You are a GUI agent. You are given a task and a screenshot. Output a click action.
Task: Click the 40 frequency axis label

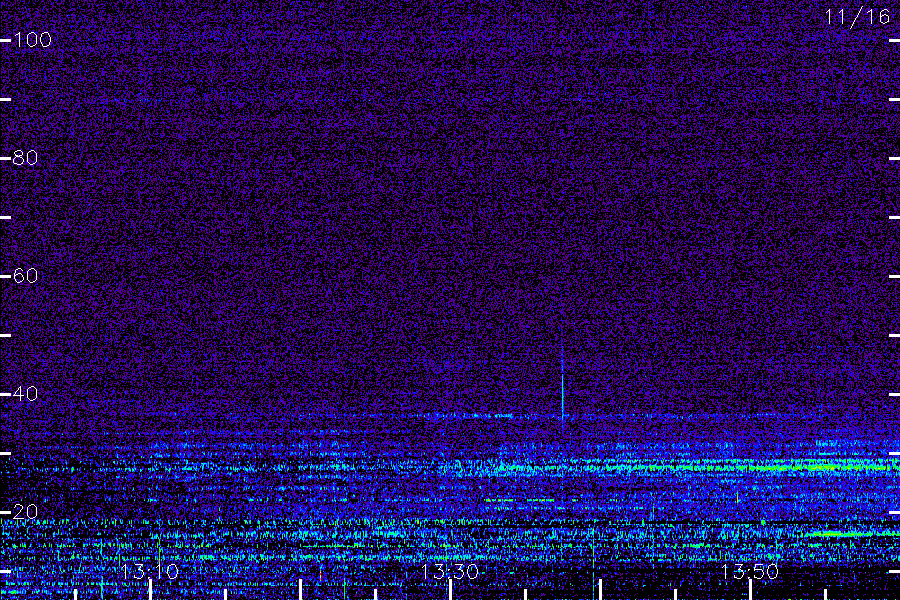(26, 393)
